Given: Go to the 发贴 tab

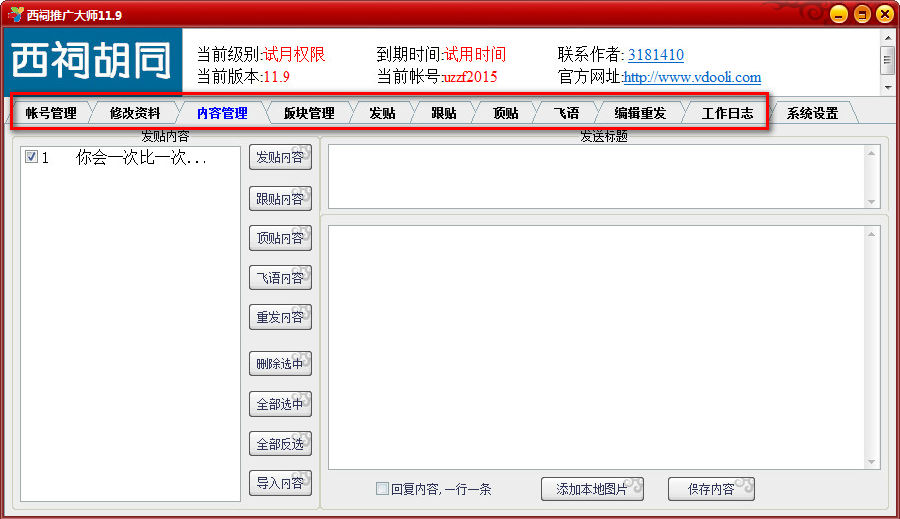Looking at the screenshot, I should point(382,113).
